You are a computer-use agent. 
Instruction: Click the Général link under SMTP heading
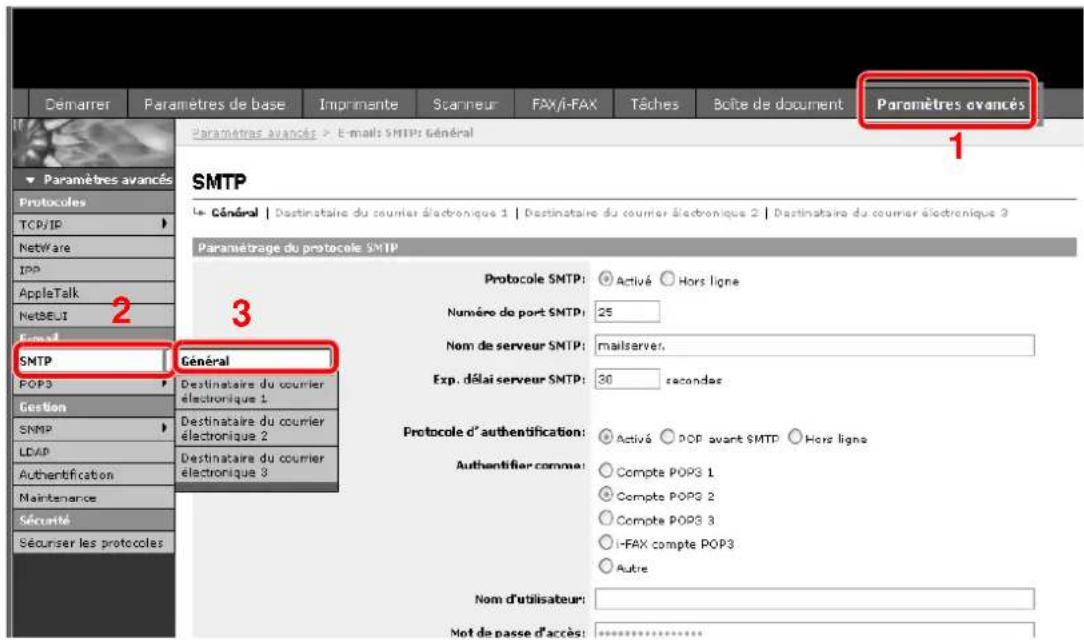tap(234, 213)
